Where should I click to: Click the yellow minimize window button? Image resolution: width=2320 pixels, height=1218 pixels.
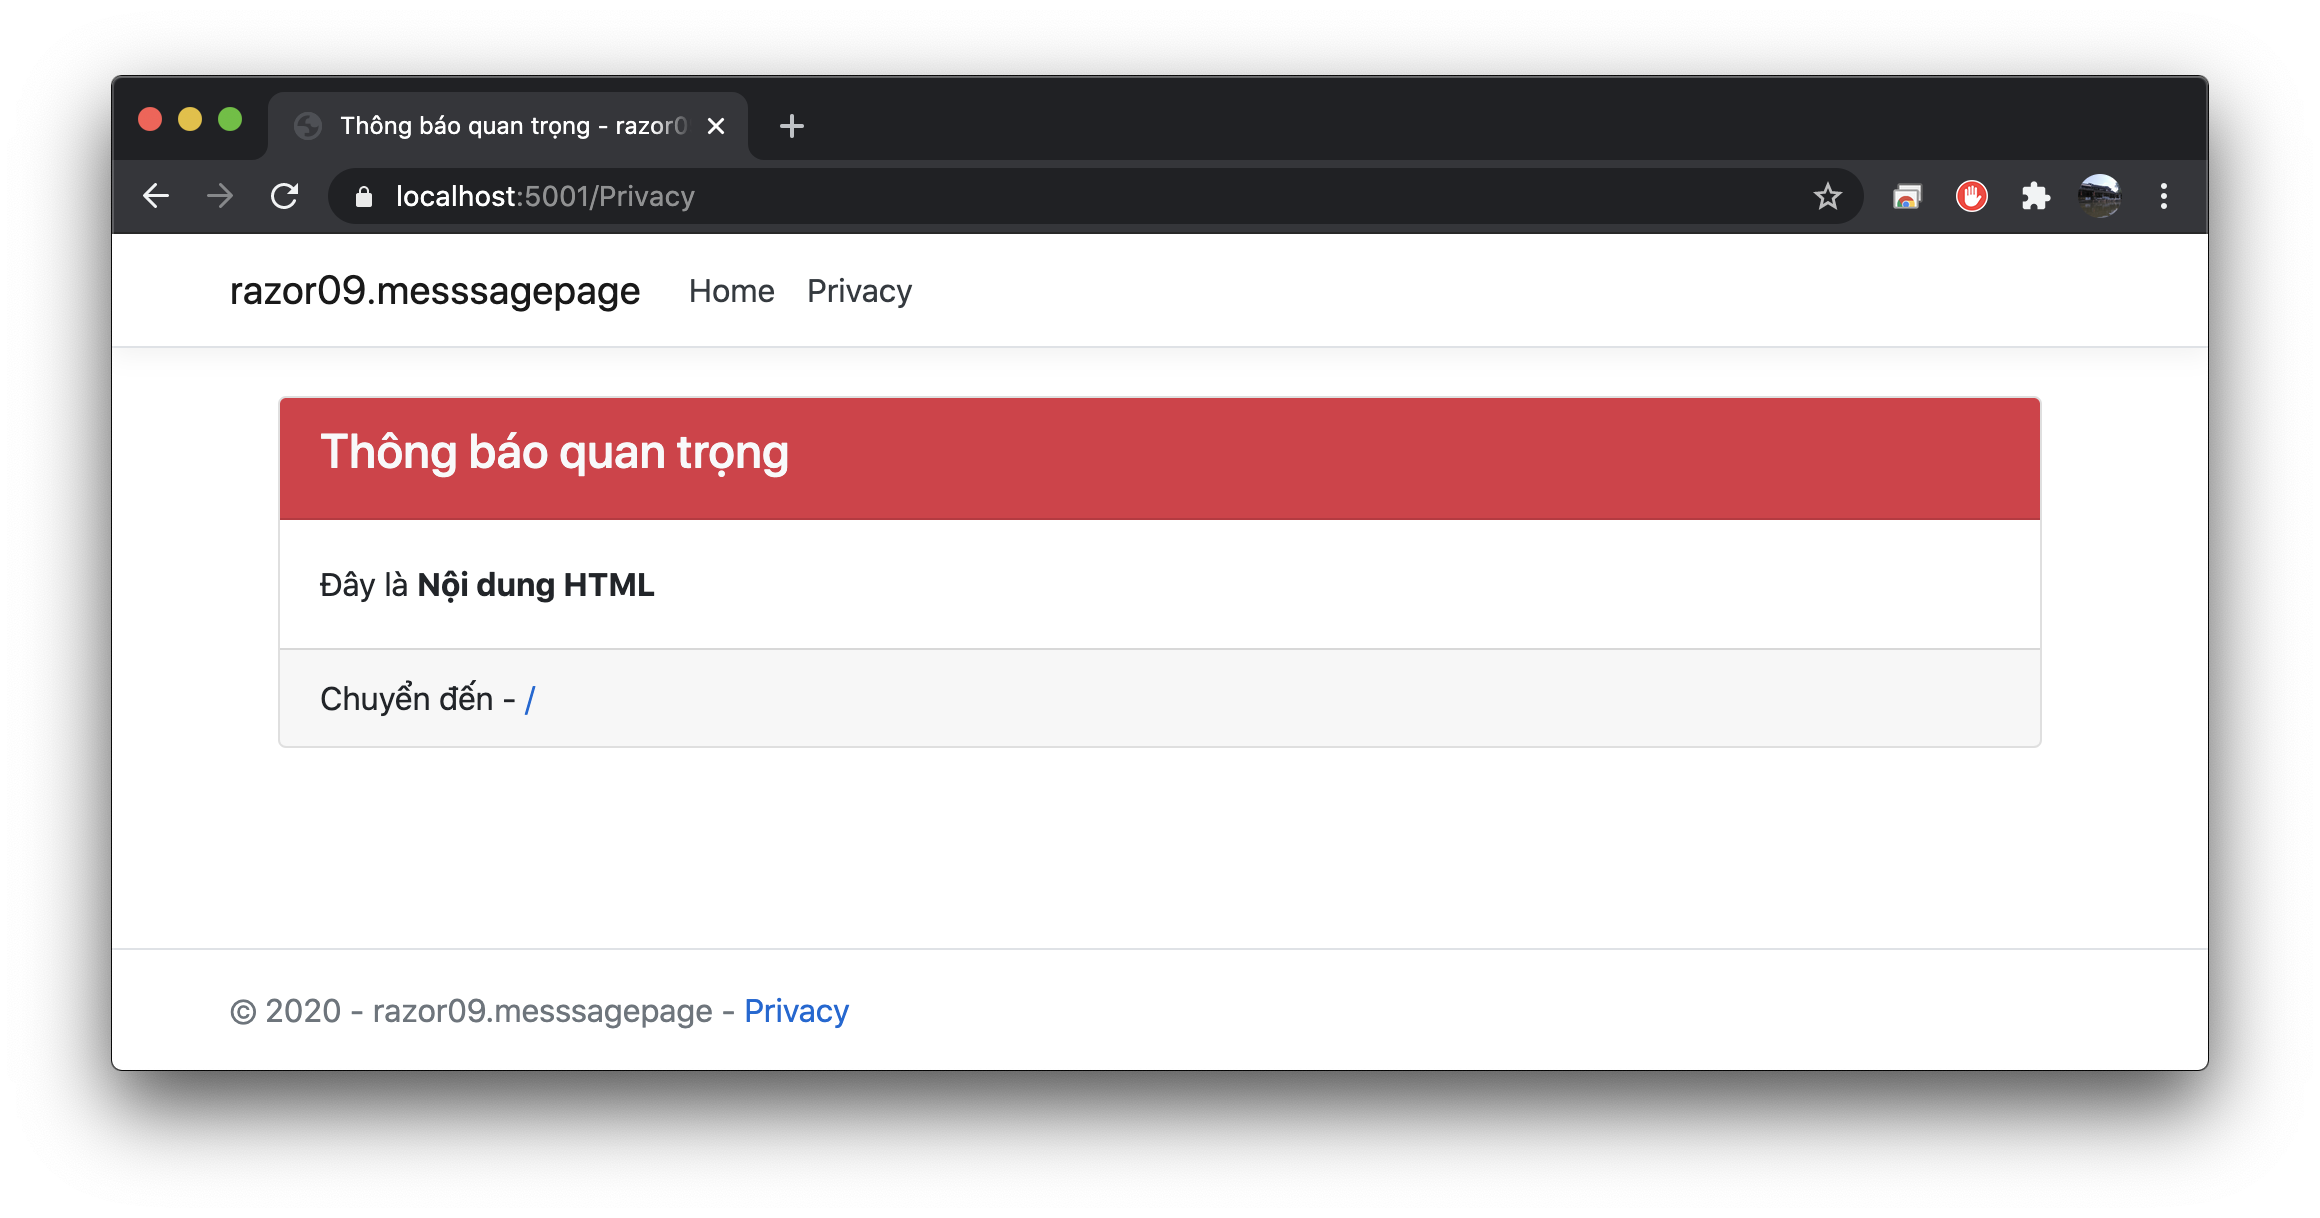(x=190, y=120)
